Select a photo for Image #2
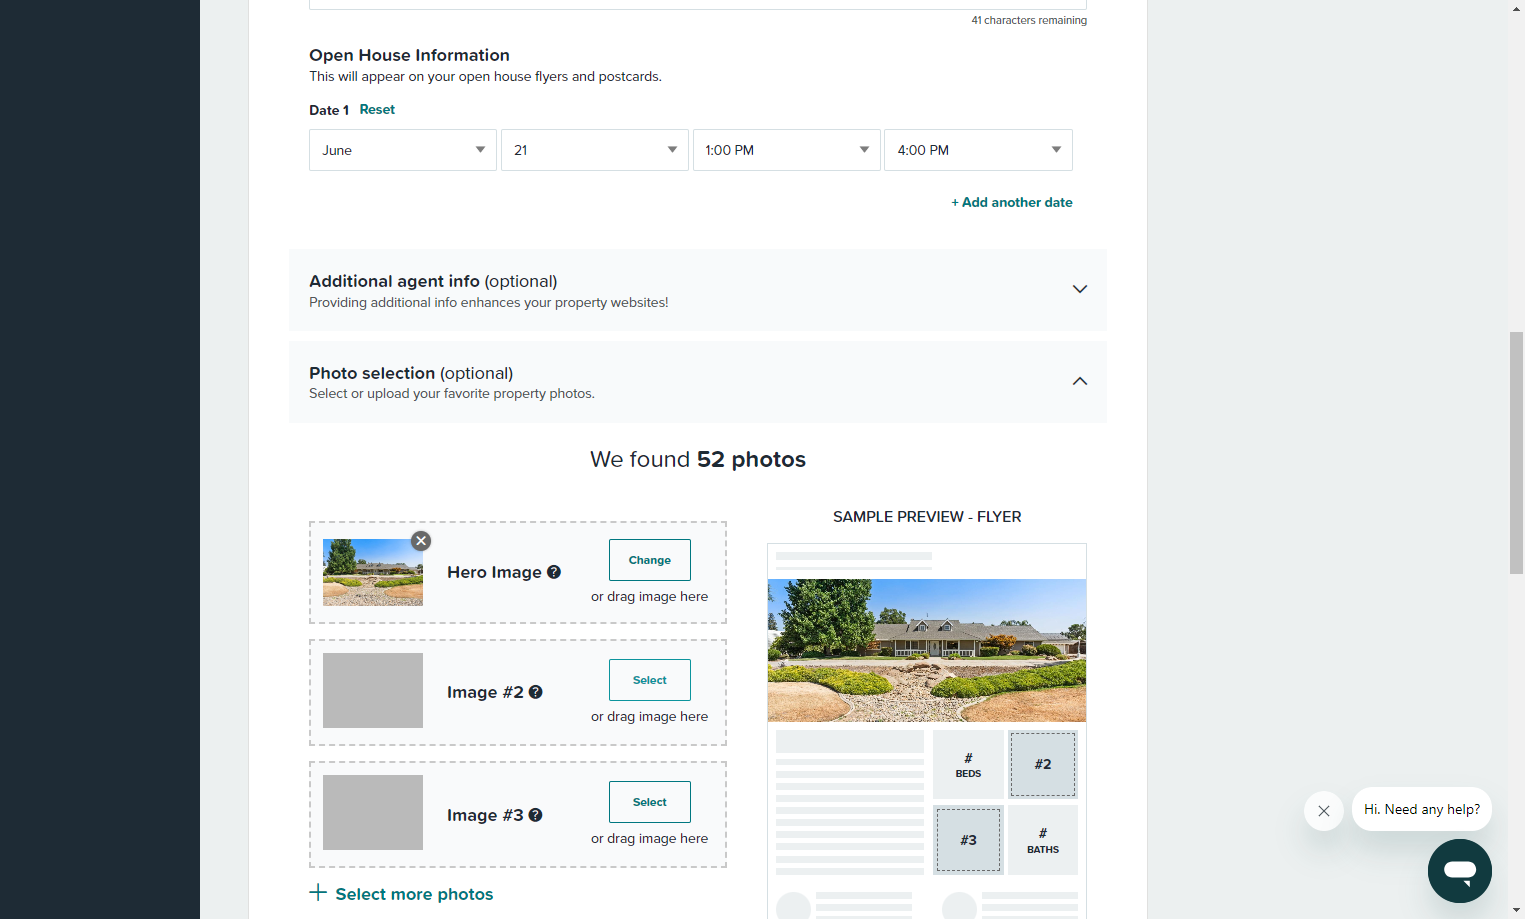Image resolution: width=1525 pixels, height=919 pixels. [650, 680]
